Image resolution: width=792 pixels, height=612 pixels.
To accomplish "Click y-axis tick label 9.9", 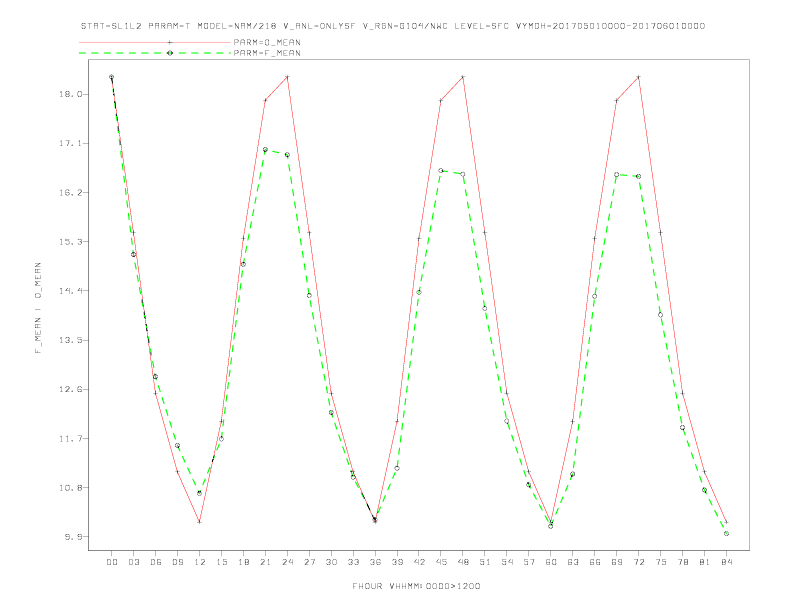I will [73, 537].
